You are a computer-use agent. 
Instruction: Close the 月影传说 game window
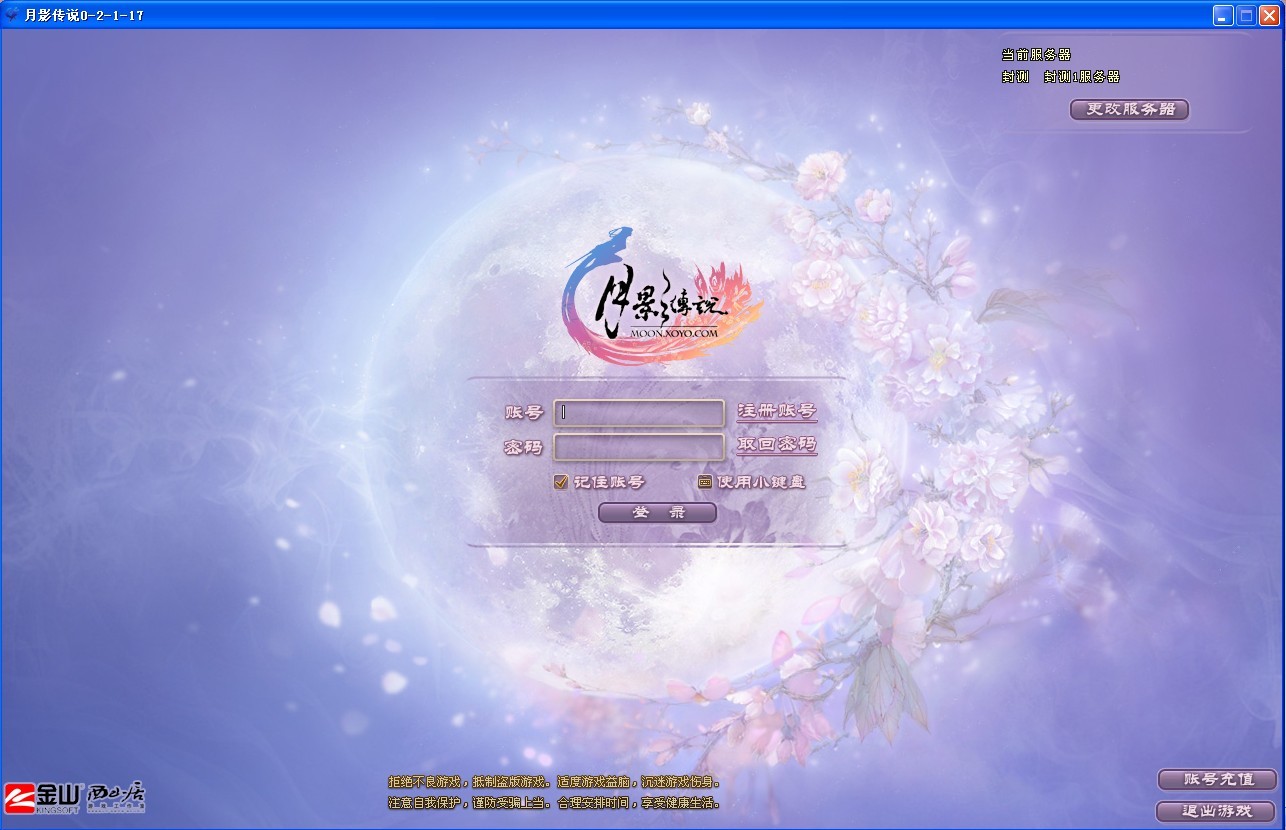[1270, 15]
